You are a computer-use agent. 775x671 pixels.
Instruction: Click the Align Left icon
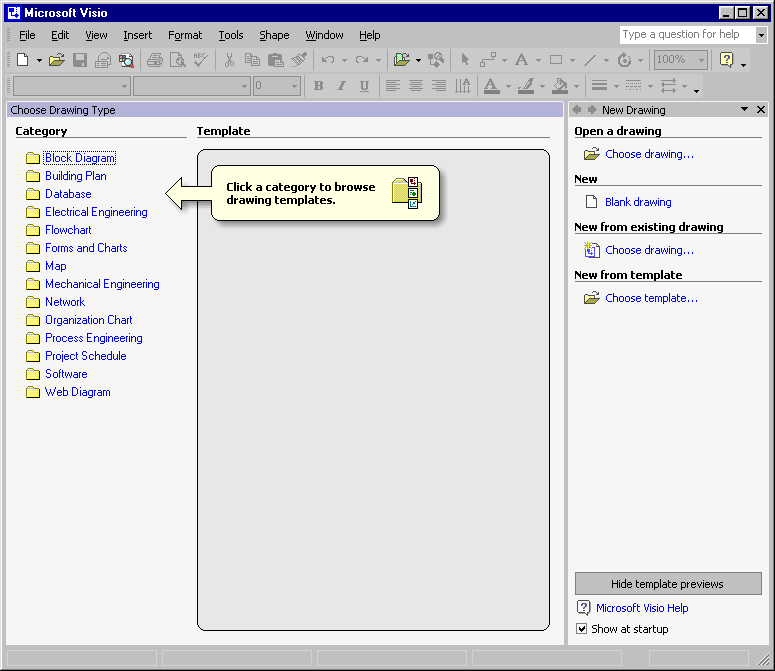pos(393,86)
